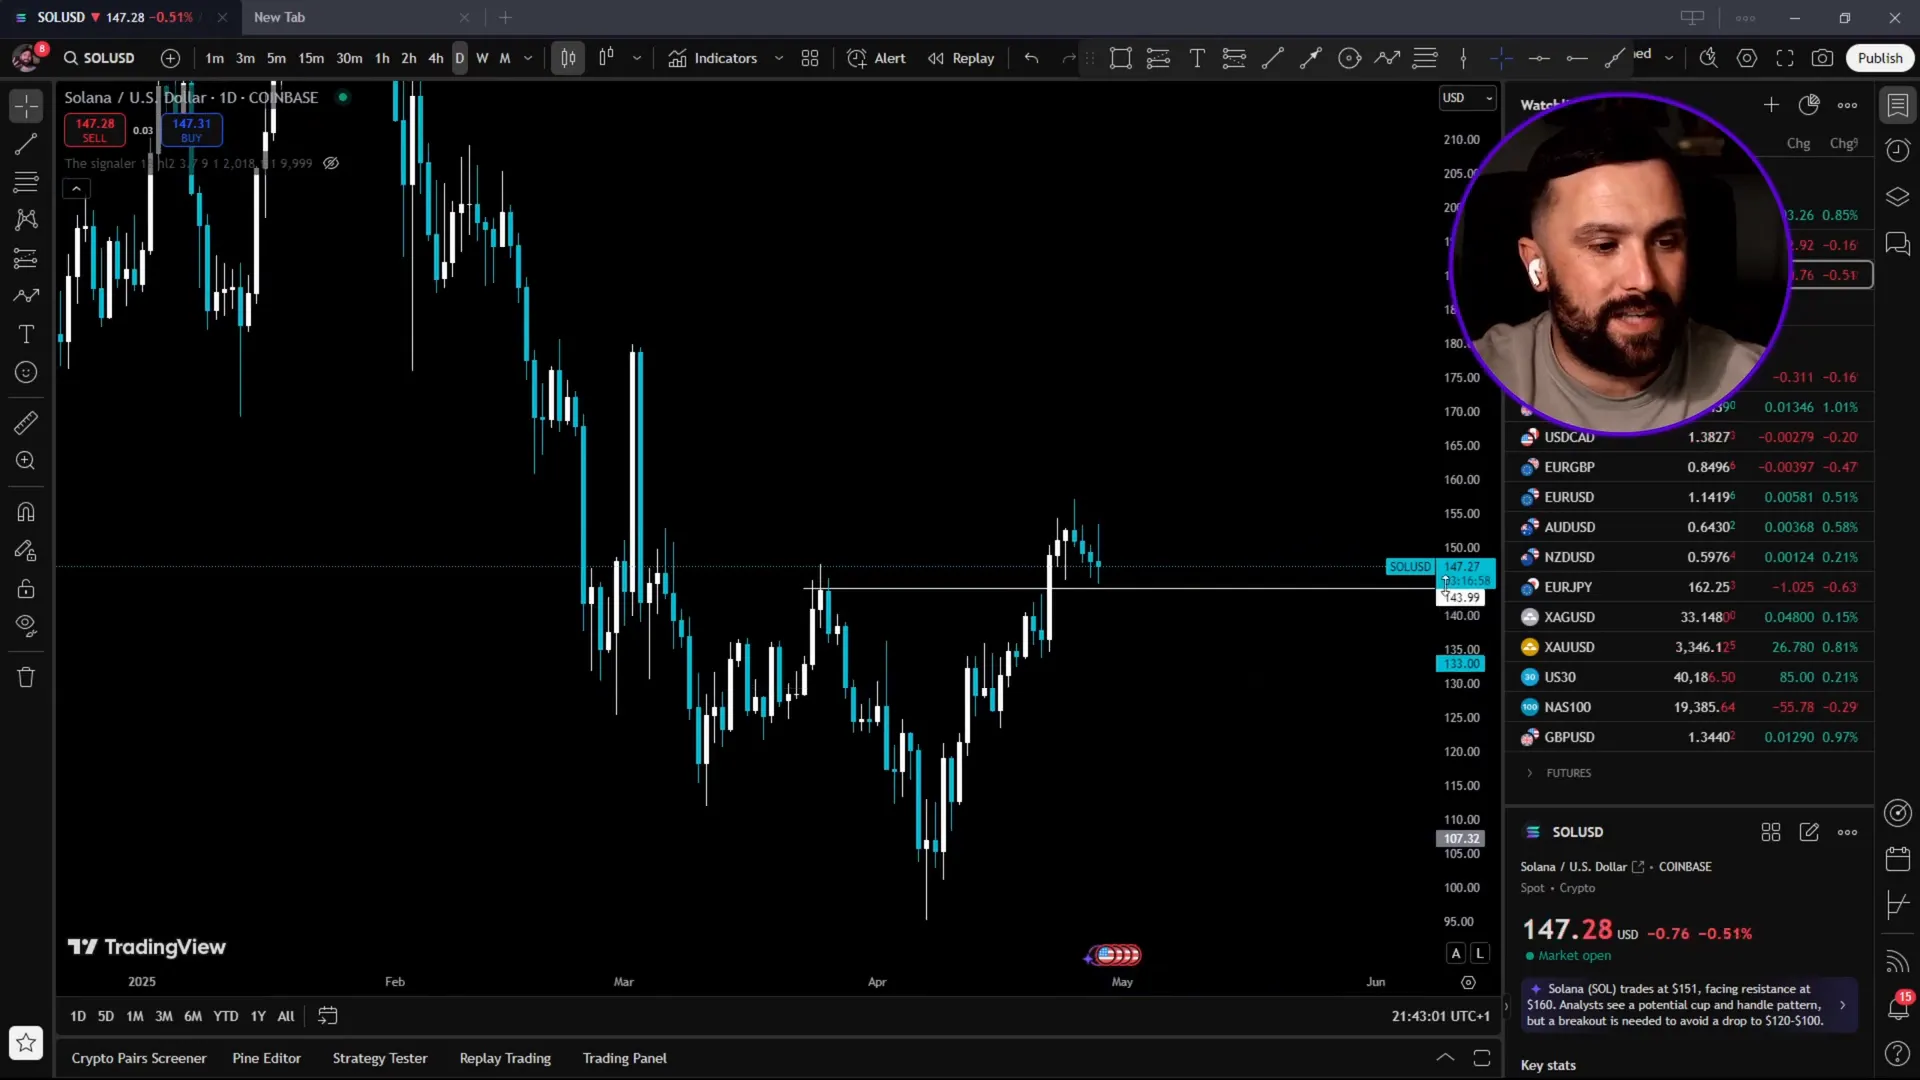The height and width of the screenshot is (1080, 1920).
Task: Select the 1m timeframe
Action: tap(214, 58)
